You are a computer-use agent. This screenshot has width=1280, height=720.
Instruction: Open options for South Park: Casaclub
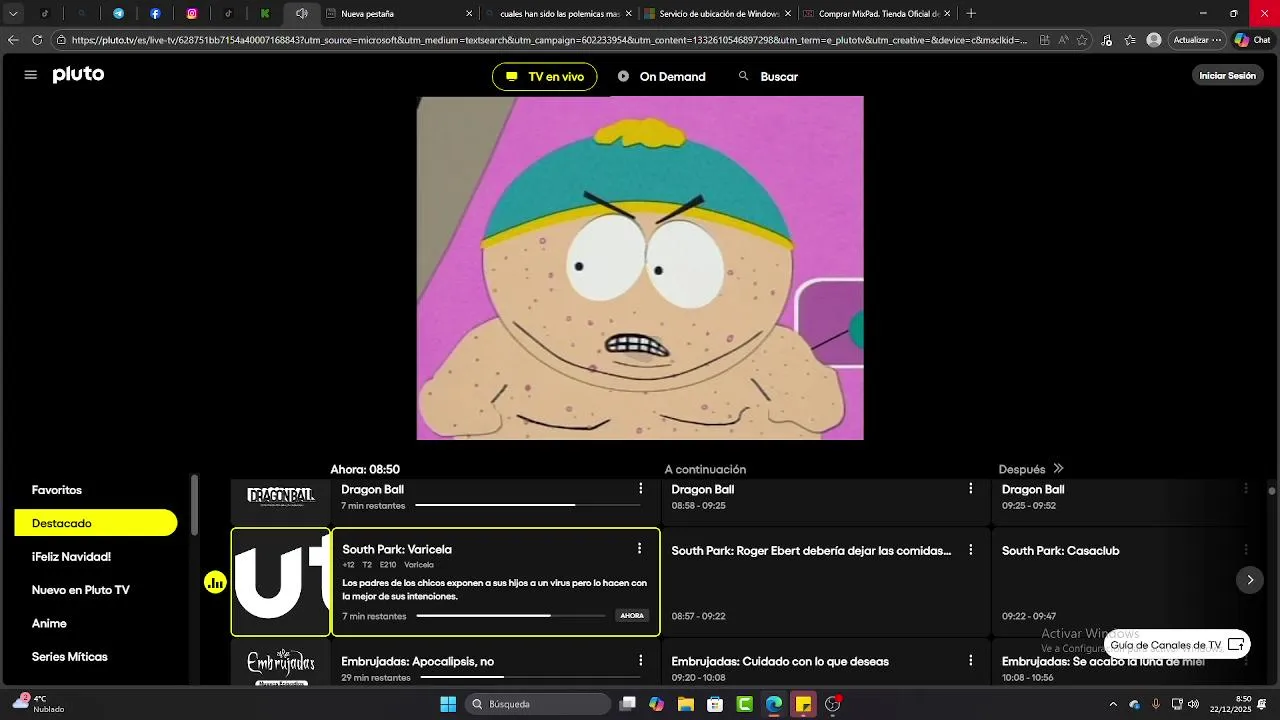click(1246, 550)
